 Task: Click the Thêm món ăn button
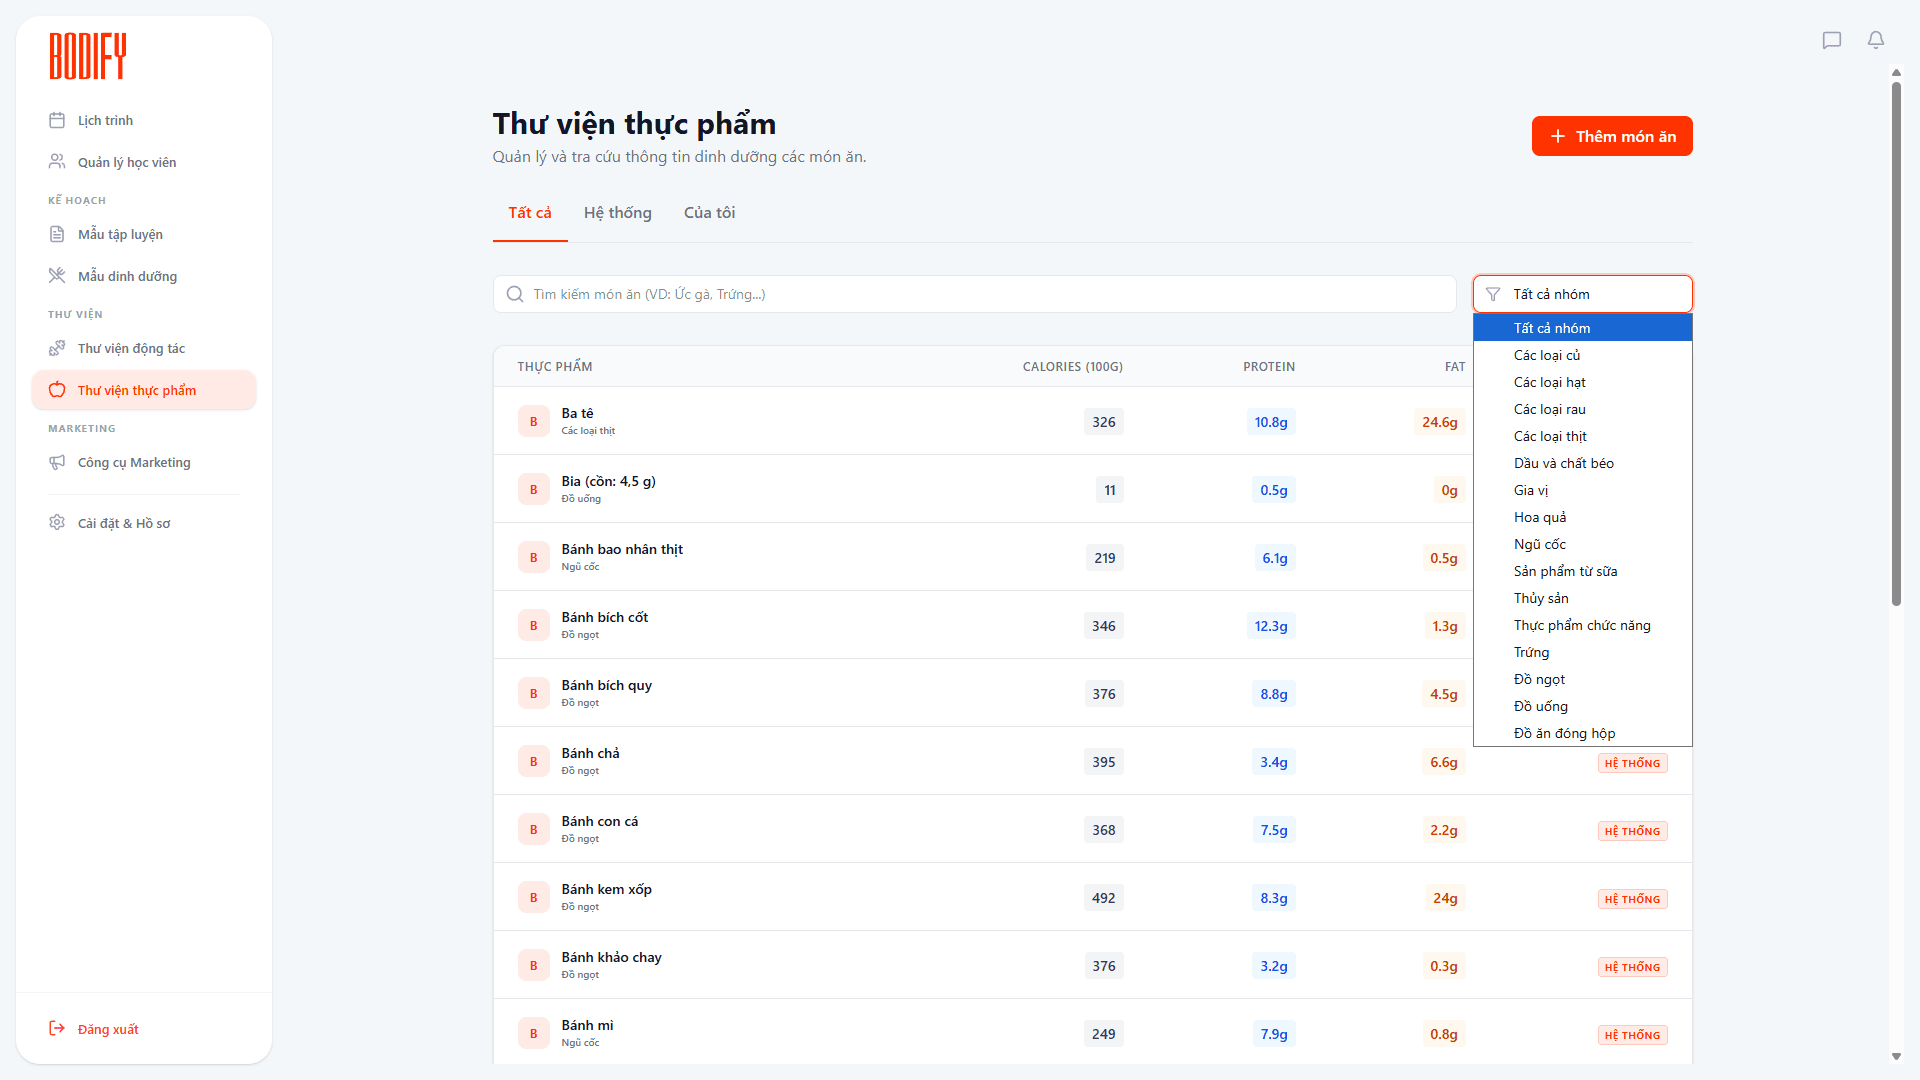click(1611, 136)
